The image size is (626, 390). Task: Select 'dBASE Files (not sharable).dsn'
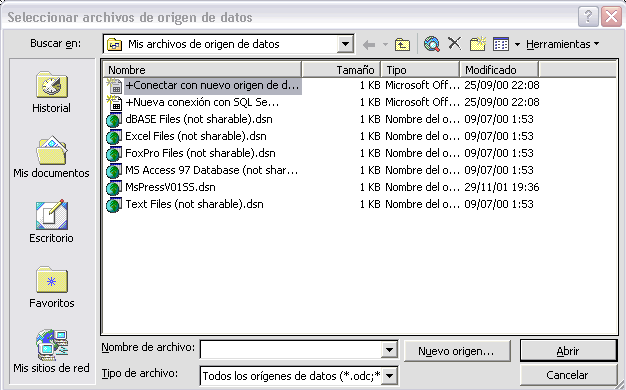(x=199, y=119)
